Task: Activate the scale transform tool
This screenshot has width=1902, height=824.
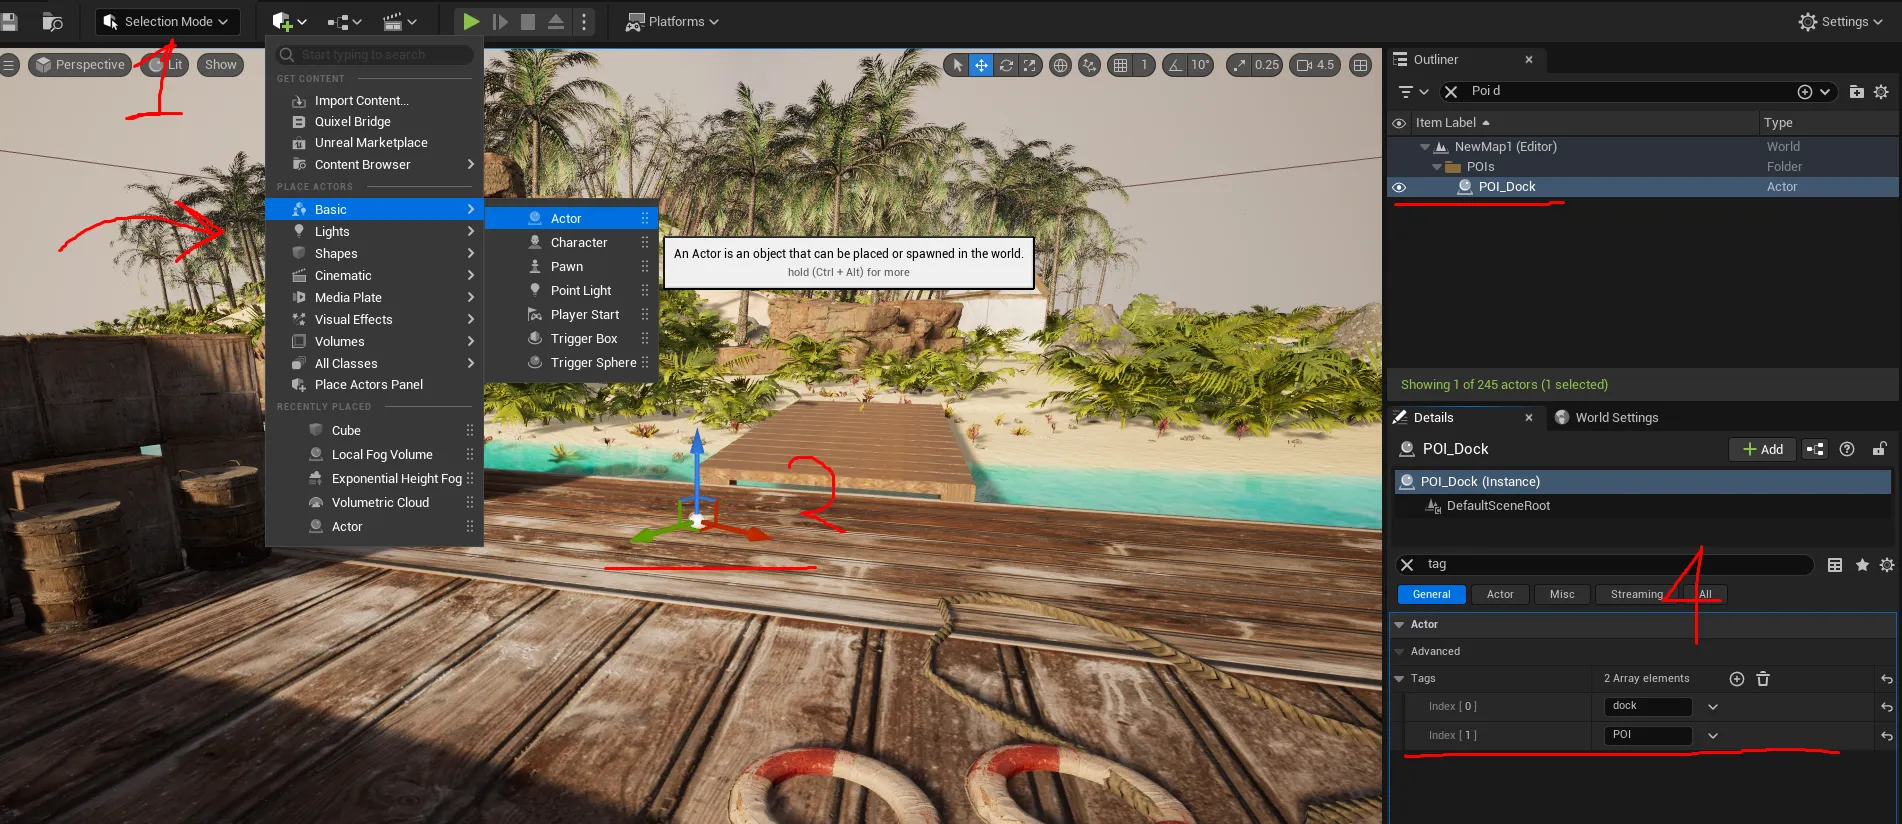Action: point(1029,65)
